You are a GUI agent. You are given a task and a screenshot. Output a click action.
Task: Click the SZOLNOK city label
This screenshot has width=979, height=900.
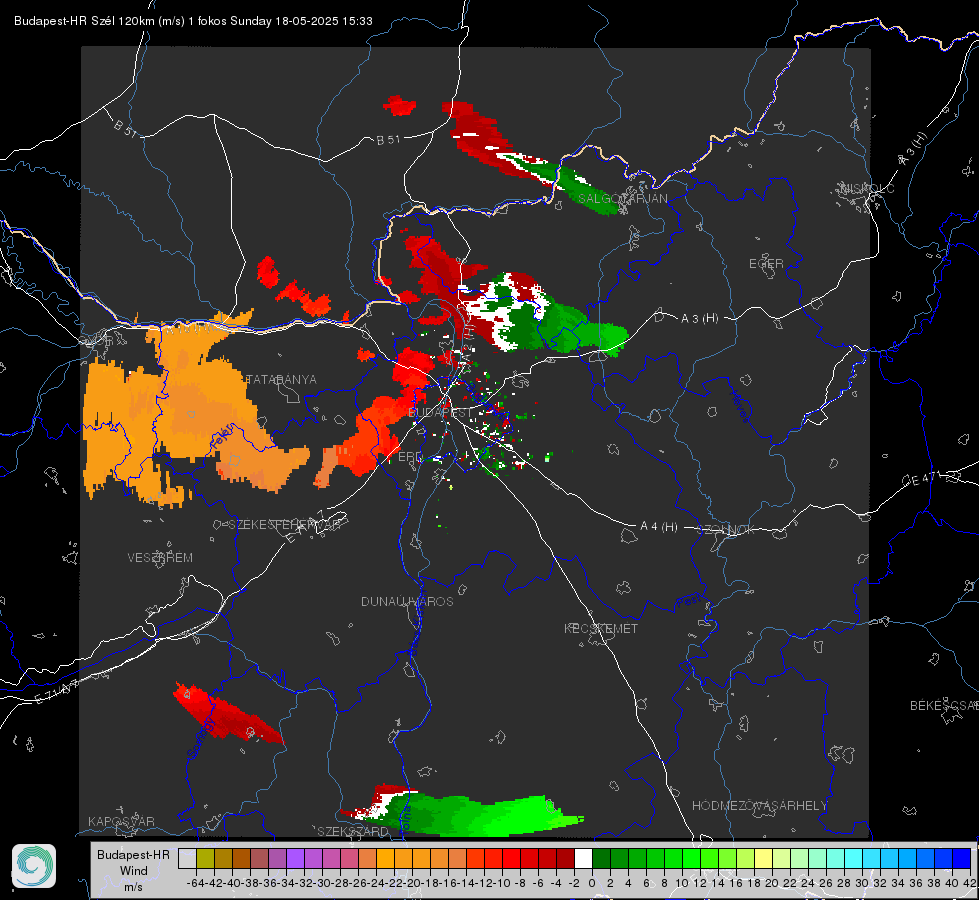click(726, 530)
